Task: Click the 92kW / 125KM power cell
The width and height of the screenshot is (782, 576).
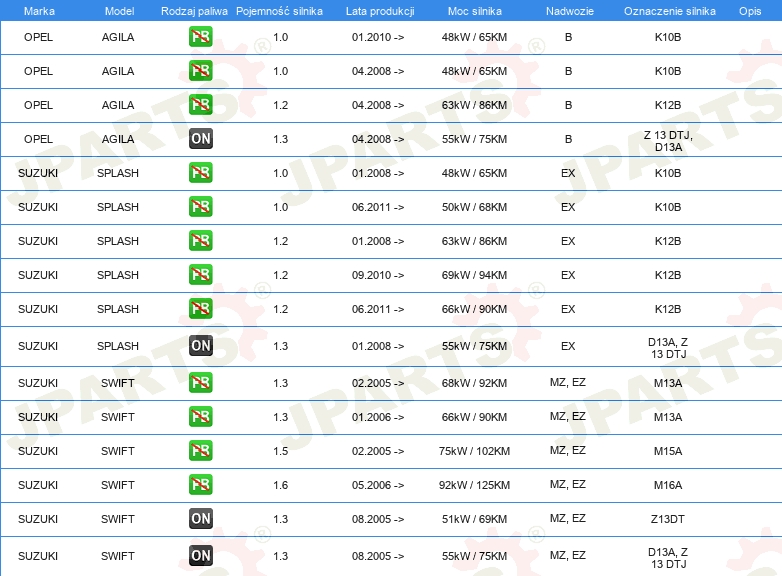Action: coord(474,485)
